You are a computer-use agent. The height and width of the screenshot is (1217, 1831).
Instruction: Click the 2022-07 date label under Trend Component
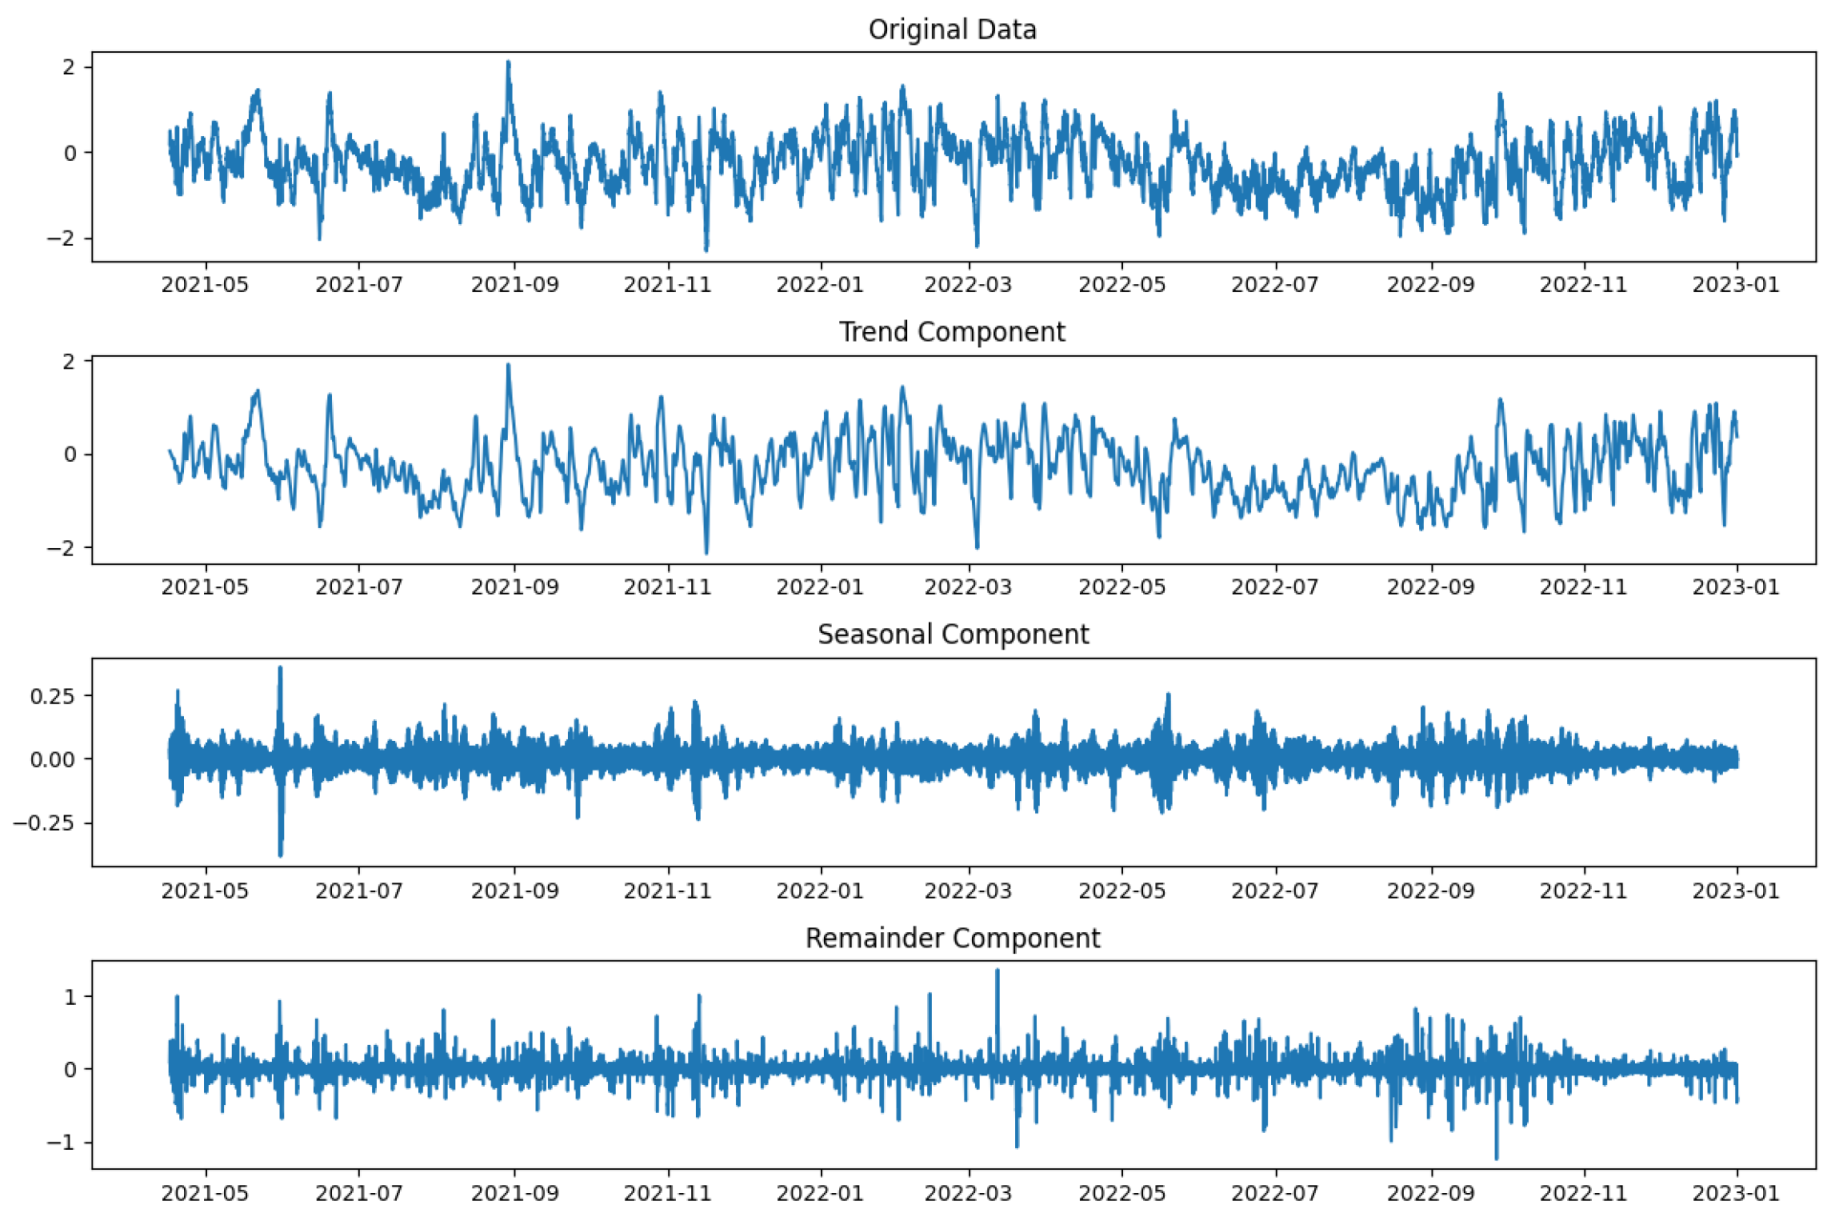(x=1275, y=587)
